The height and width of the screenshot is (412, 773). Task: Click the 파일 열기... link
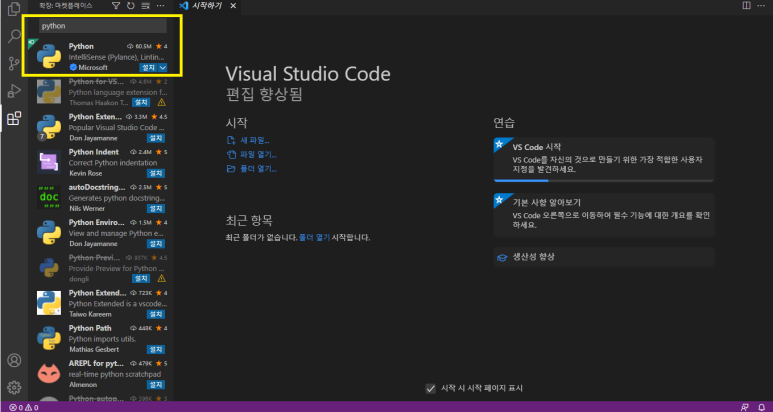(x=258, y=155)
